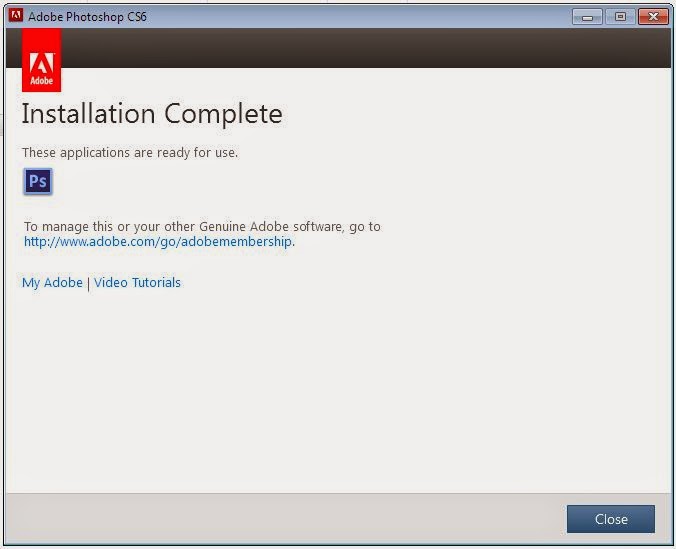Open the My Adobe link

[x=52, y=282]
